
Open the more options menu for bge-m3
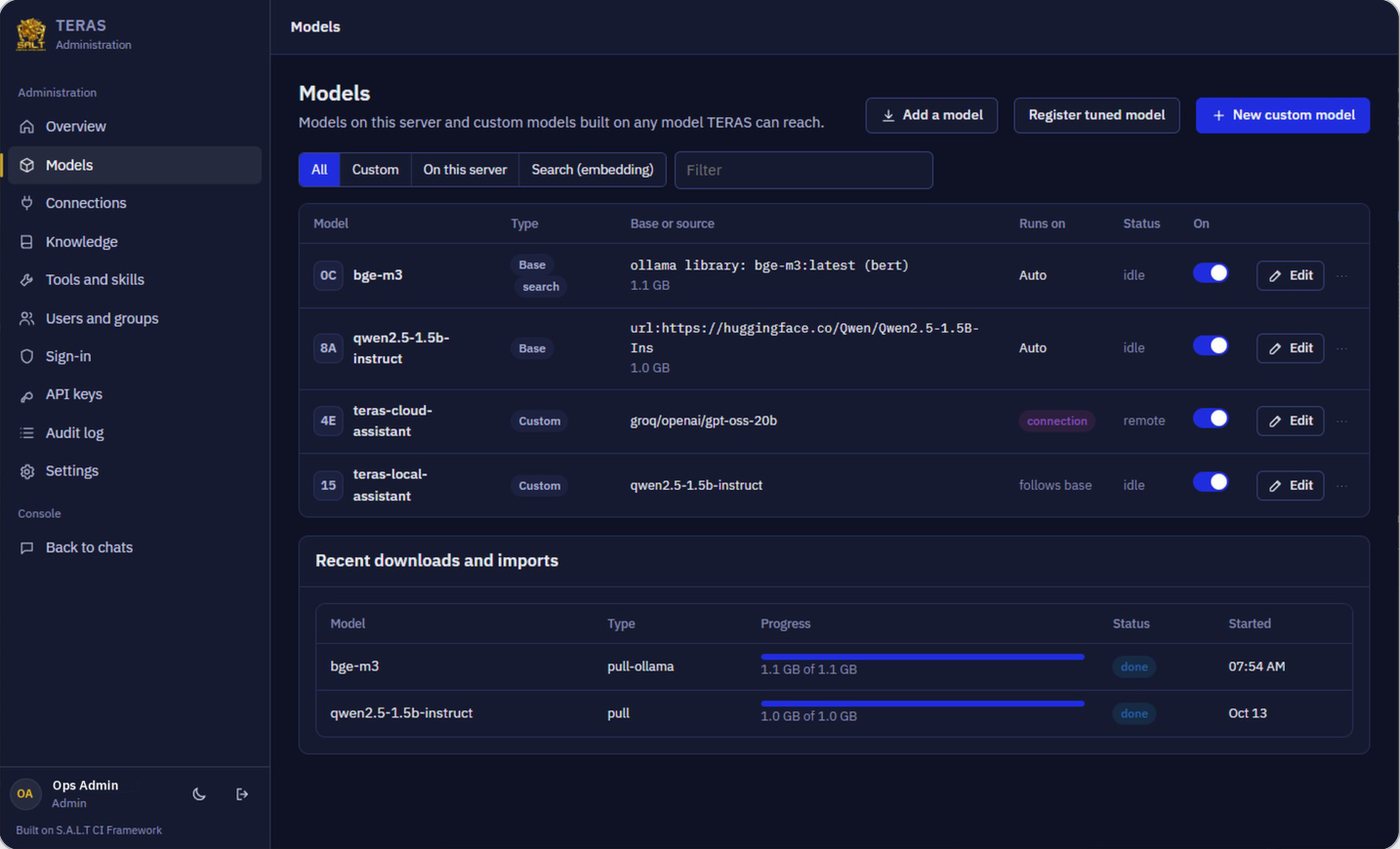[x=1342, y=275]
